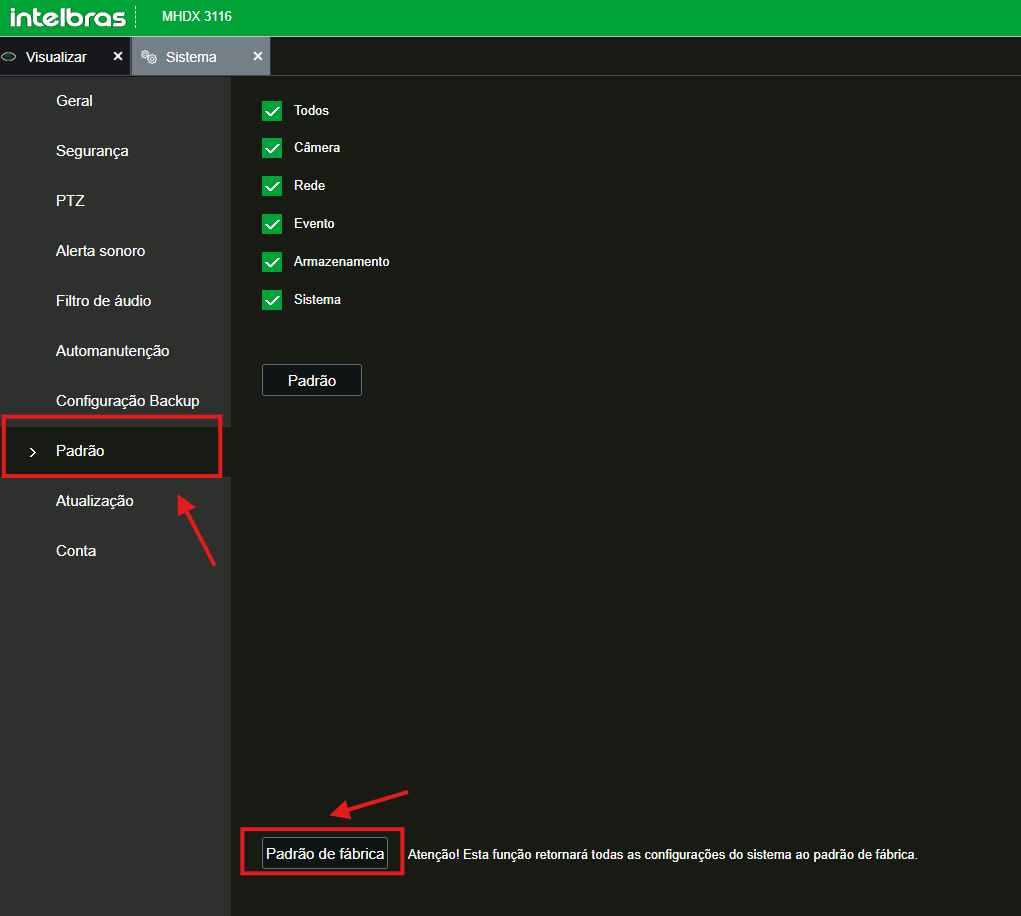The height and width of the screenshot is (916, 1021).
Task: Switch to the Sistema tab
Action: point(191,57)
